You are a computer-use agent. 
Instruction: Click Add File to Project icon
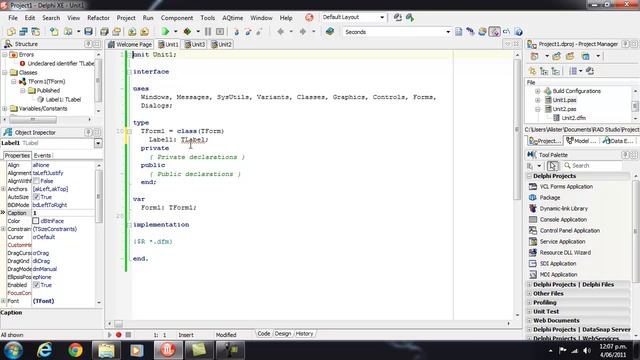click(132, 31)
